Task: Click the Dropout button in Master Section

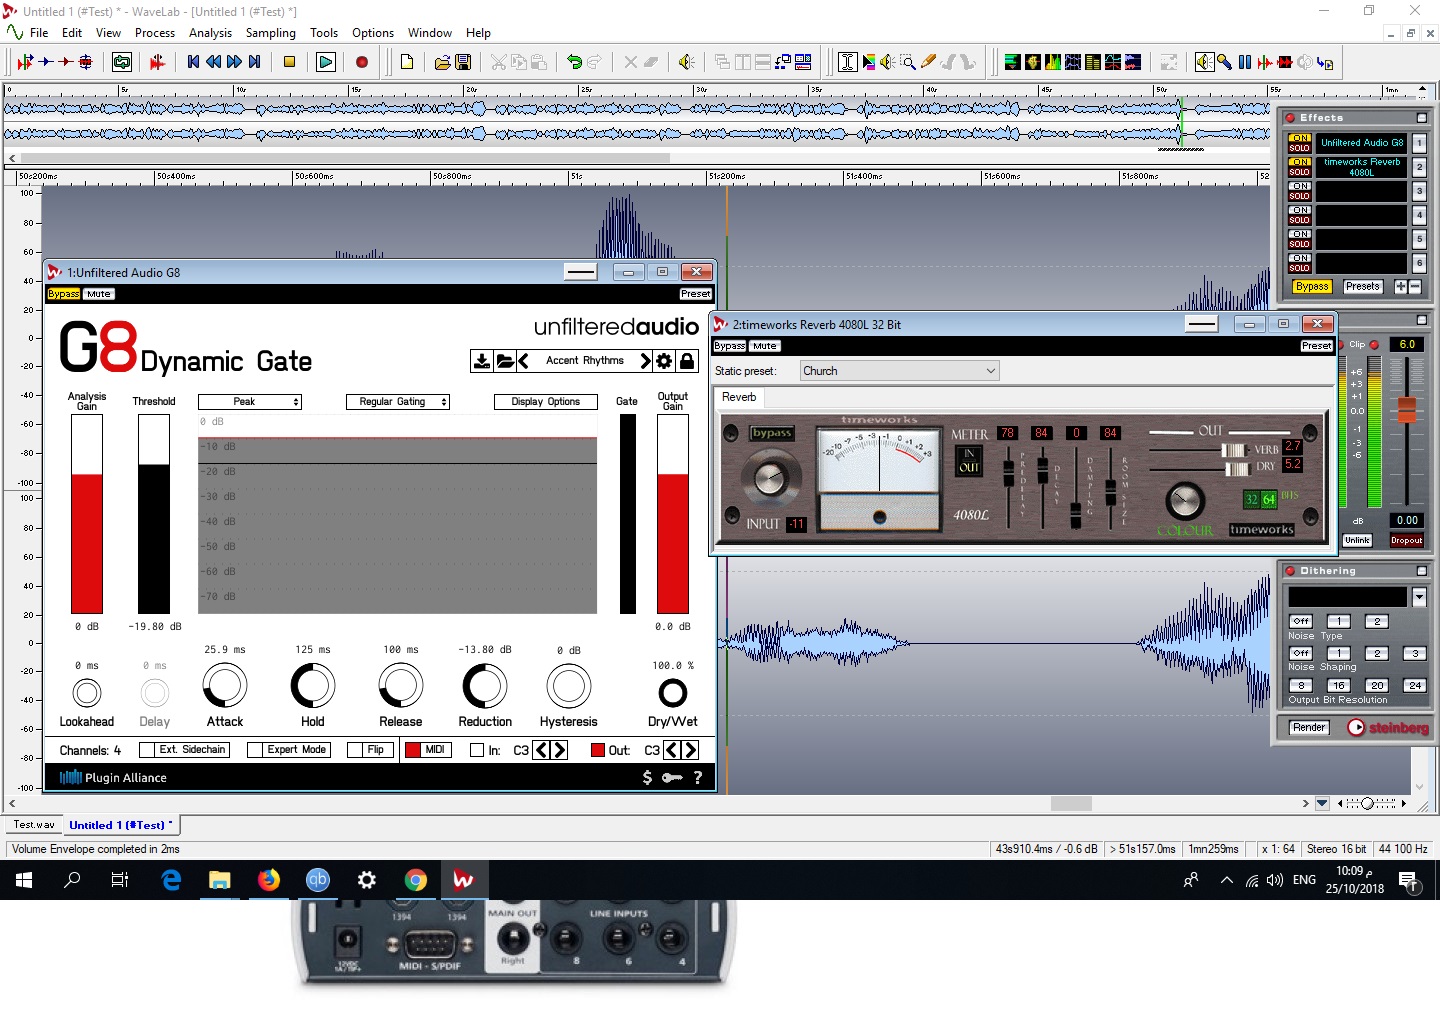Action: (1407, 540)
